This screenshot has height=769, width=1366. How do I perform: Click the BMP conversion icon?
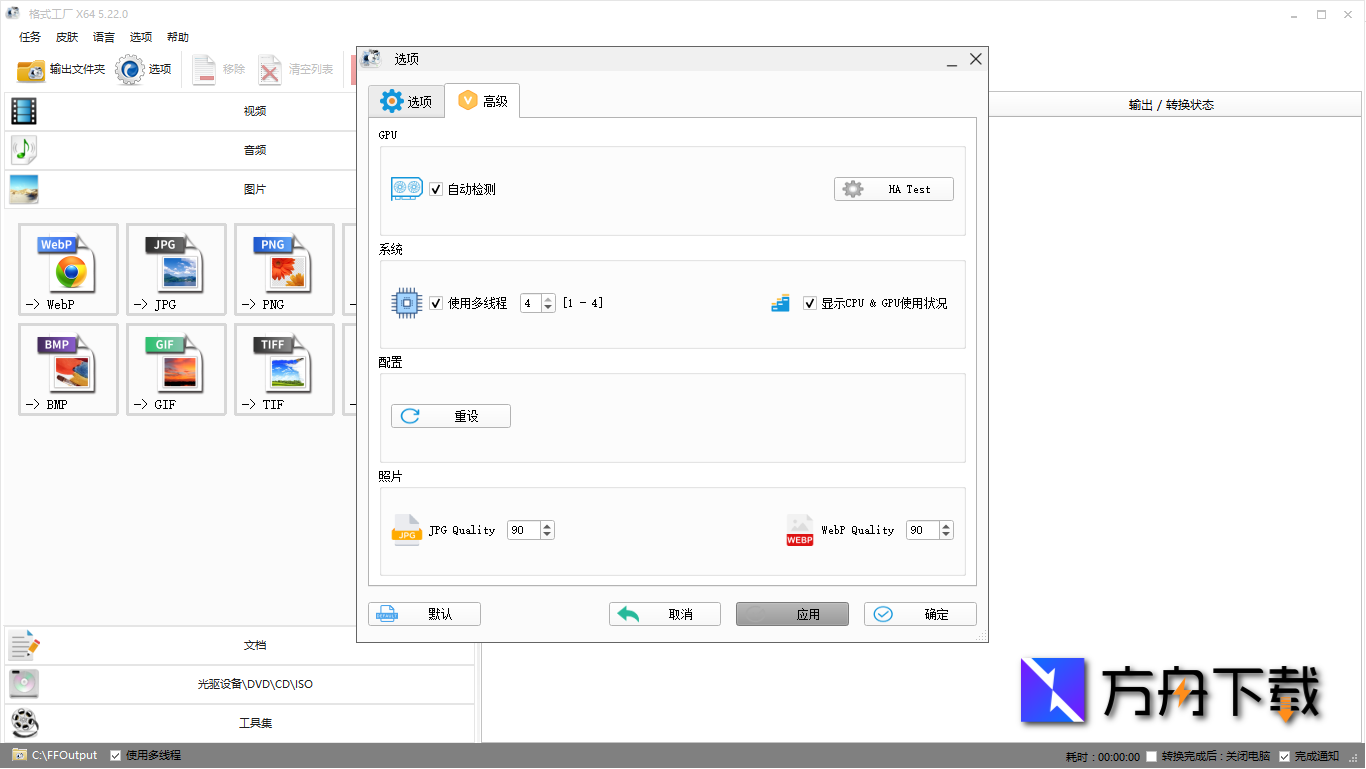pos(68,369)
